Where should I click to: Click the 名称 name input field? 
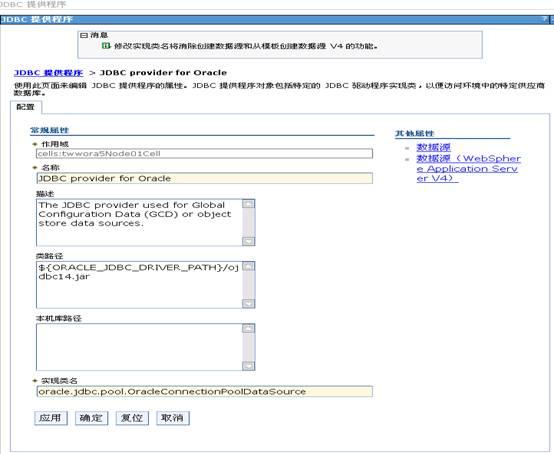pos(204,178)
